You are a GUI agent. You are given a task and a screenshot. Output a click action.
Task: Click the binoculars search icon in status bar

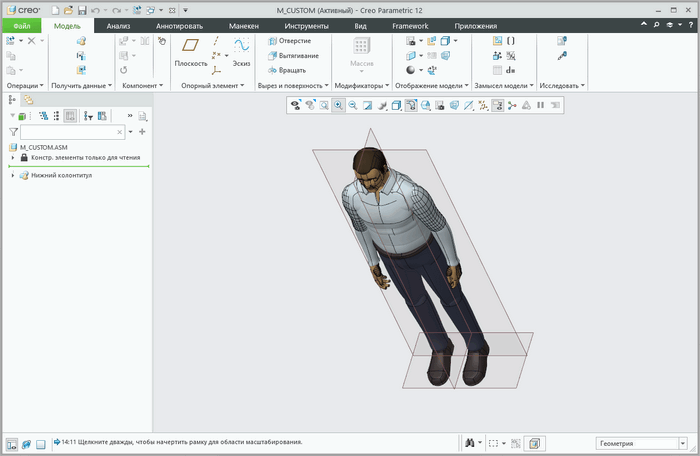[468, 443]
